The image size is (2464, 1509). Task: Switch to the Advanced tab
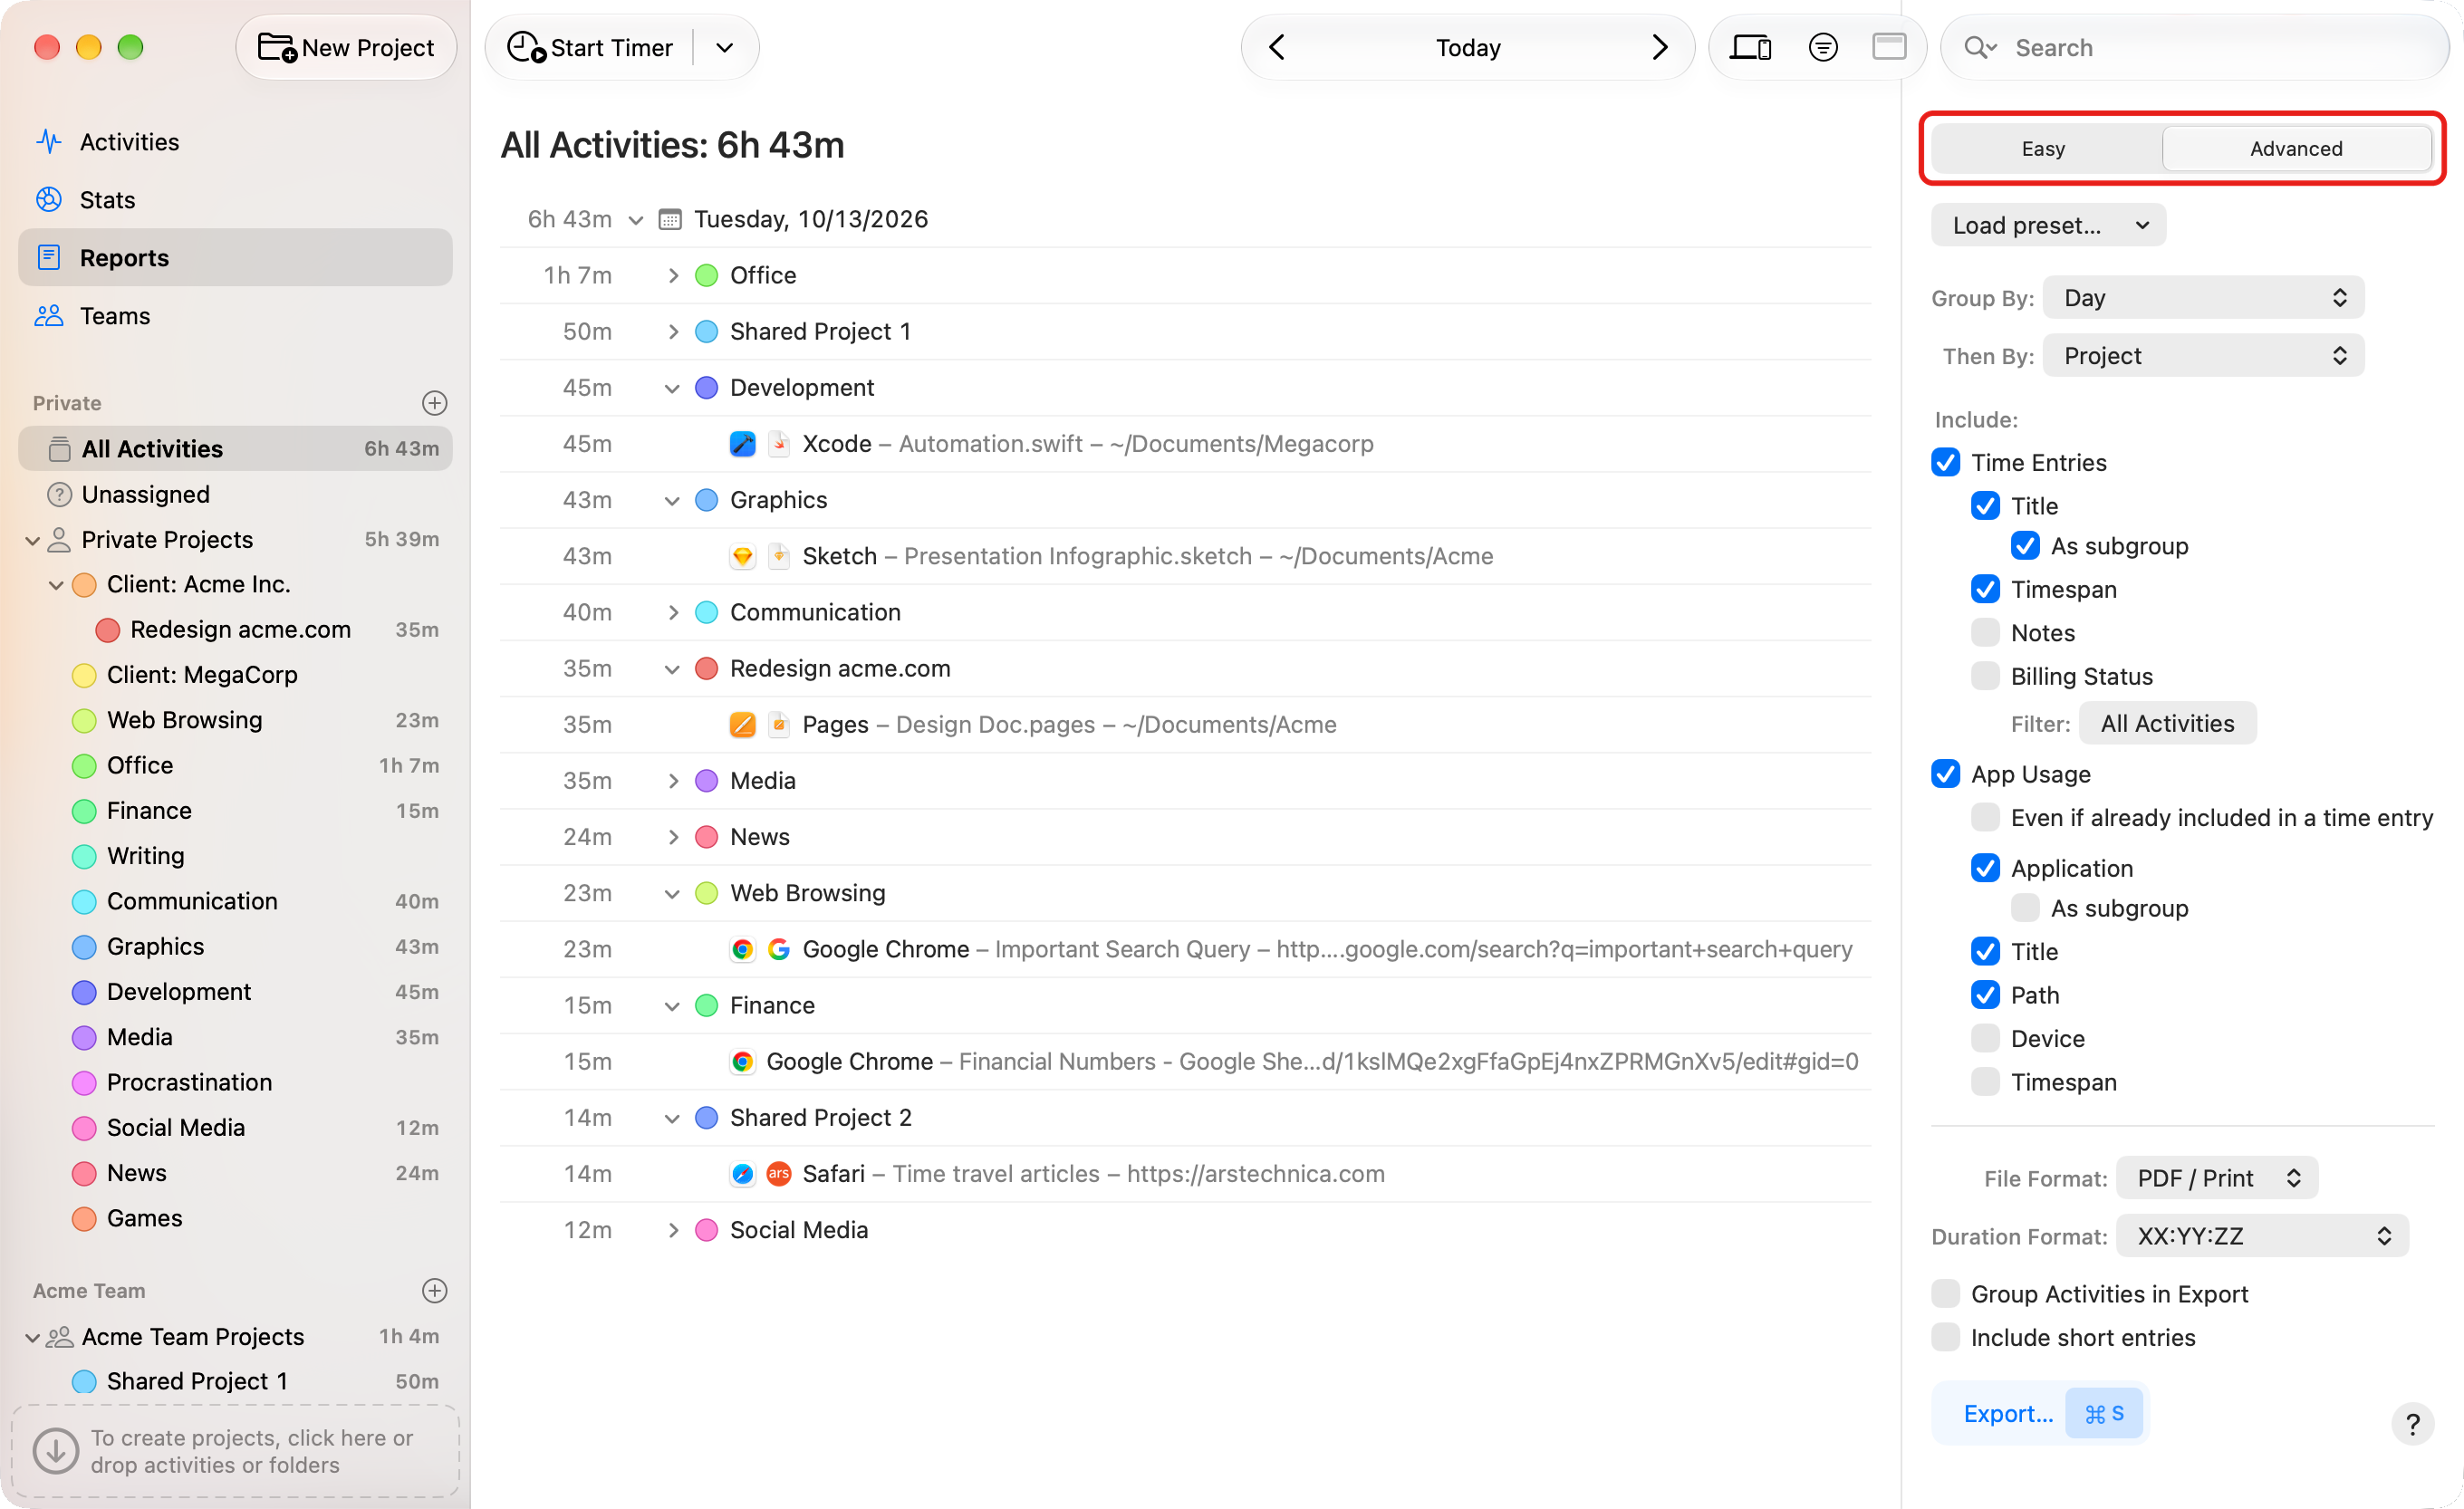(x=2296, y=148)
